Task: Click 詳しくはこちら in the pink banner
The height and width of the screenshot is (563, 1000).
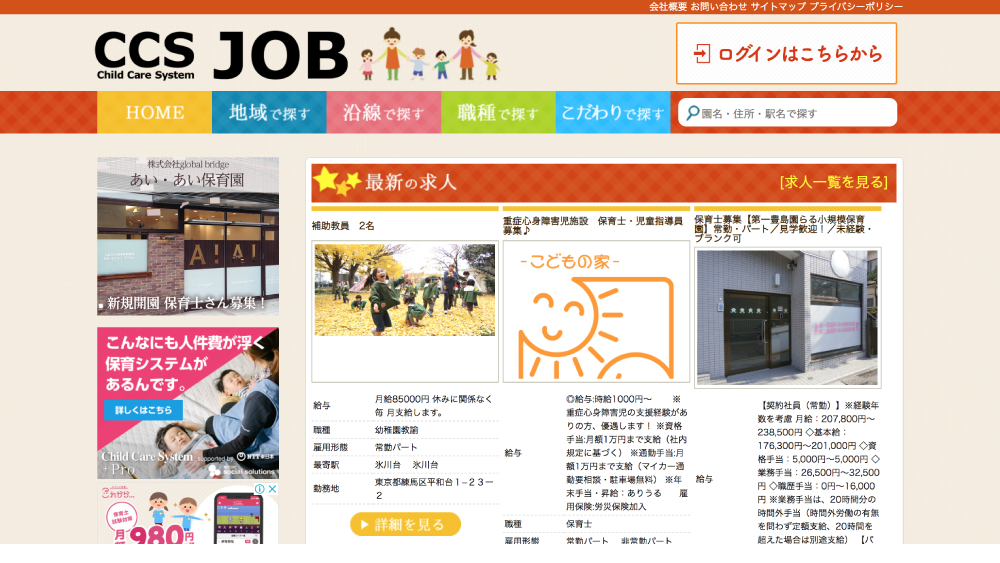Action: (143, 410)
